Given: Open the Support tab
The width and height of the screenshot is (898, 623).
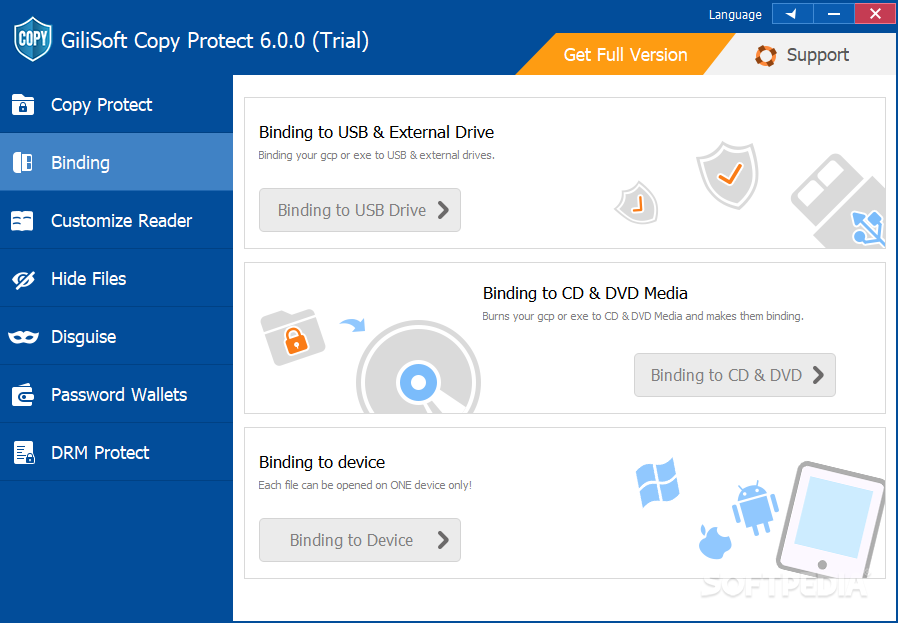Looking at the screenshot, I should (802, 54).
